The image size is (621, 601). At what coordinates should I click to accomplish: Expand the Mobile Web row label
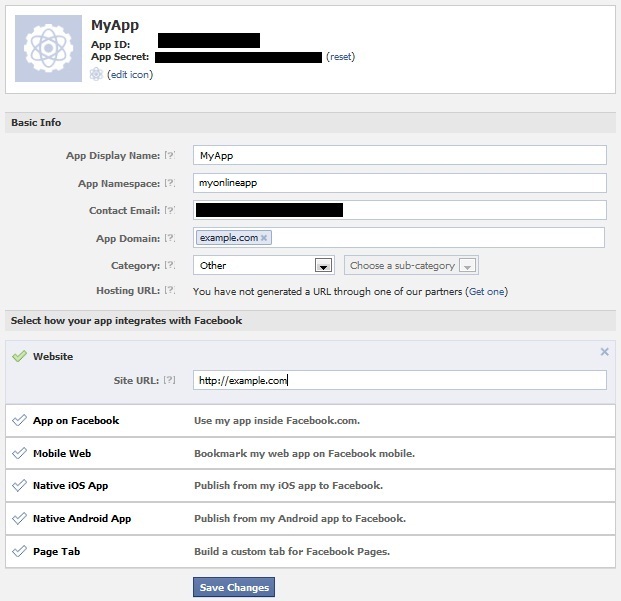click(62, 453)
